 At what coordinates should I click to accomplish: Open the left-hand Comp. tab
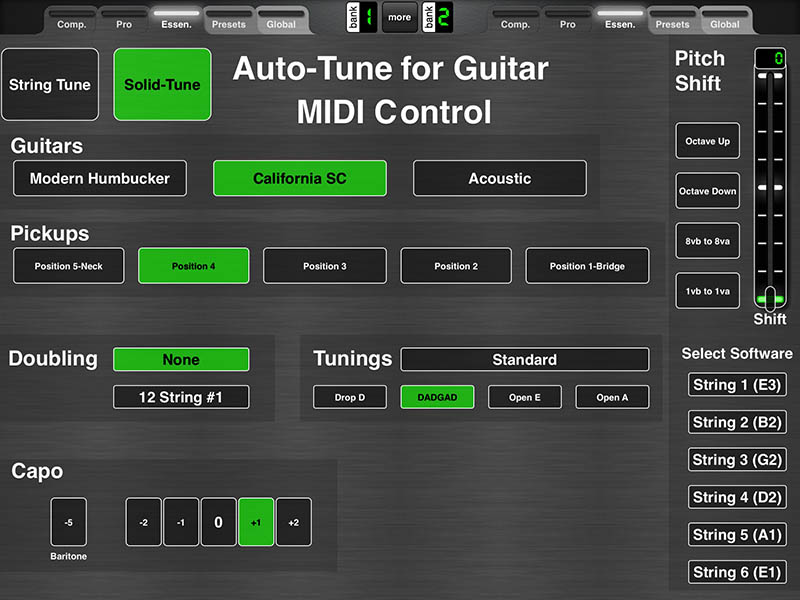71,21
